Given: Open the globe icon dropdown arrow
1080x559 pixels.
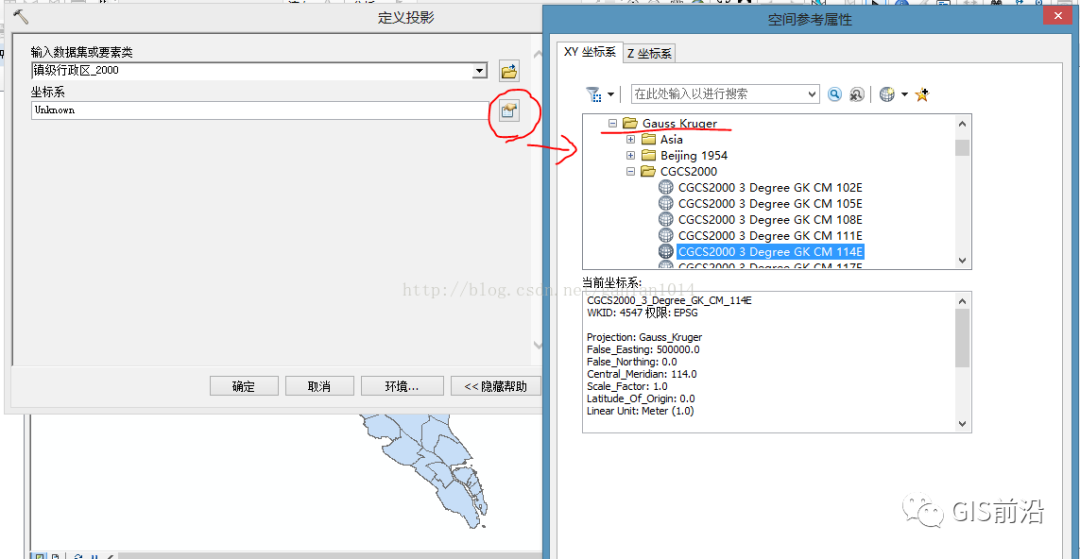Looking at the screenshot, I should (904, 94).
